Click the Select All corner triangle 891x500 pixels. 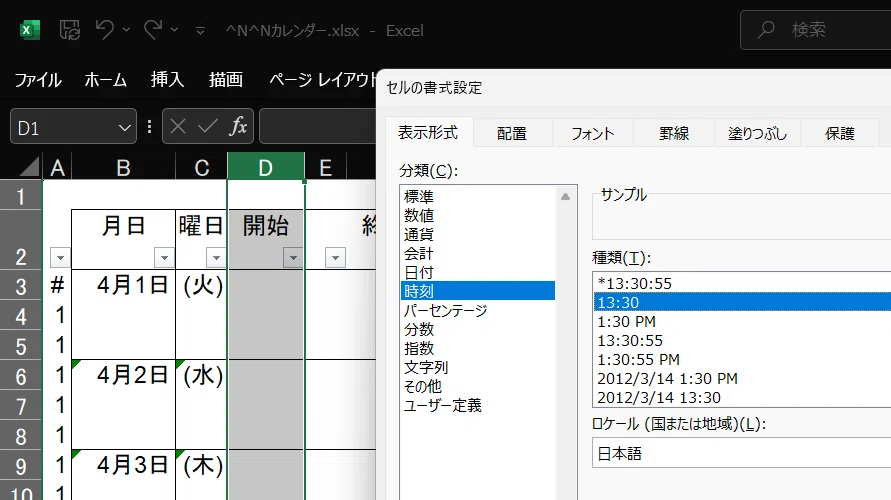[x=28, y=166]
